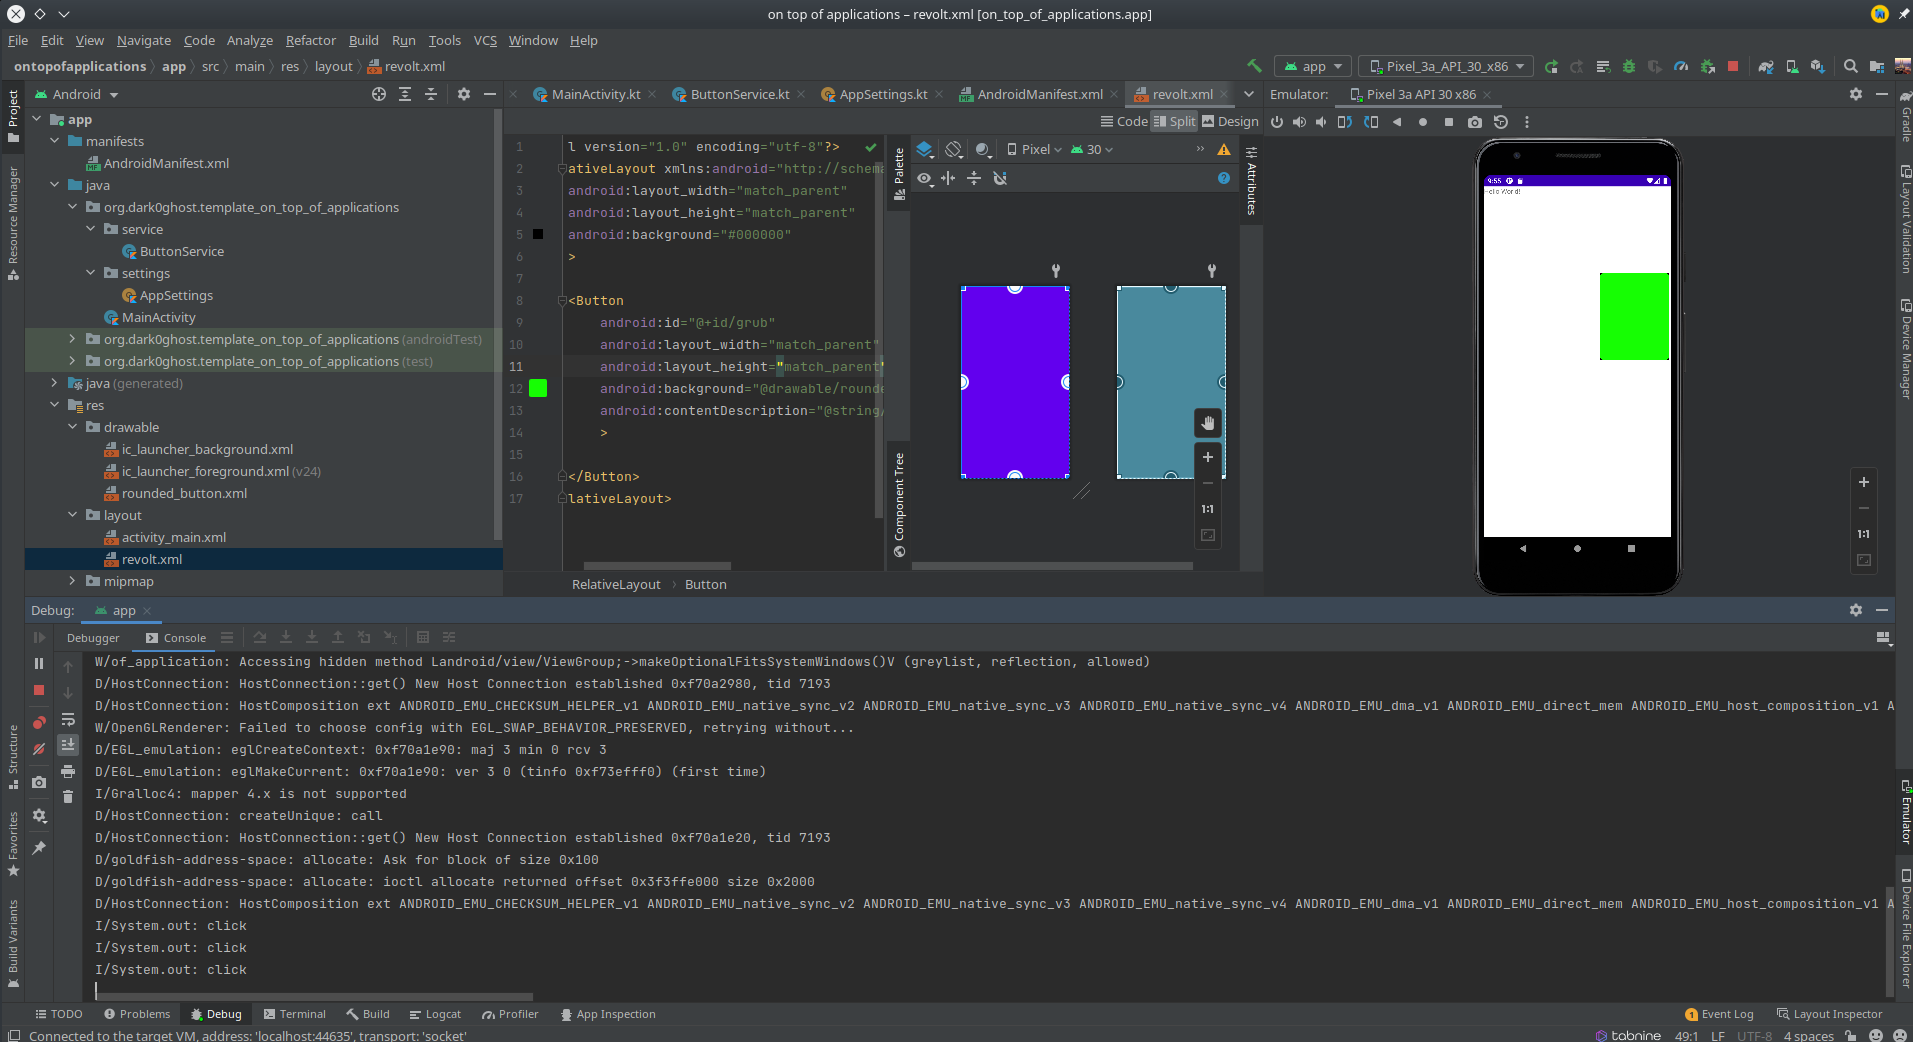This screenshot has width=1913, height=1042.
Task: Expand the java (generated) folder
Action: click(x=55, y=383)
